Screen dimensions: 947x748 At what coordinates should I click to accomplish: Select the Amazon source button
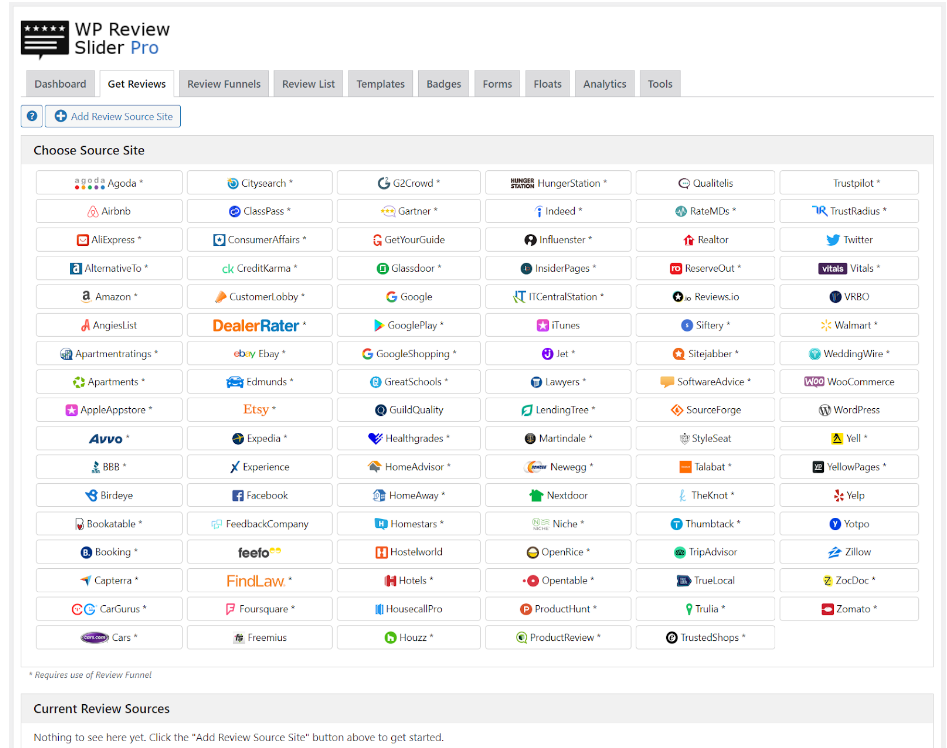pyautogui.click(x=109, y=296)
